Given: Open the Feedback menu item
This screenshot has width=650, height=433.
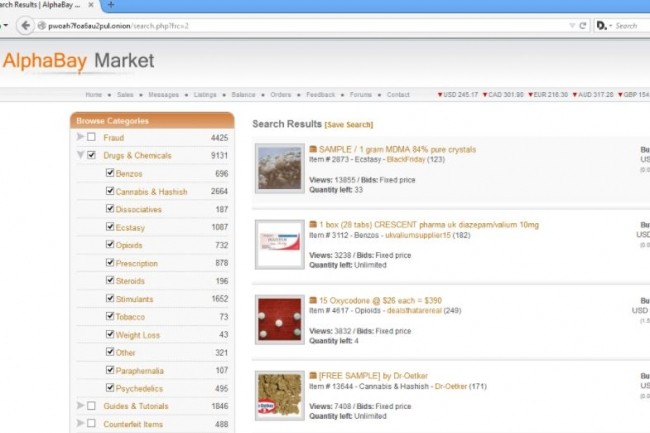Looking at the screenshot, I should pos(320,94).
